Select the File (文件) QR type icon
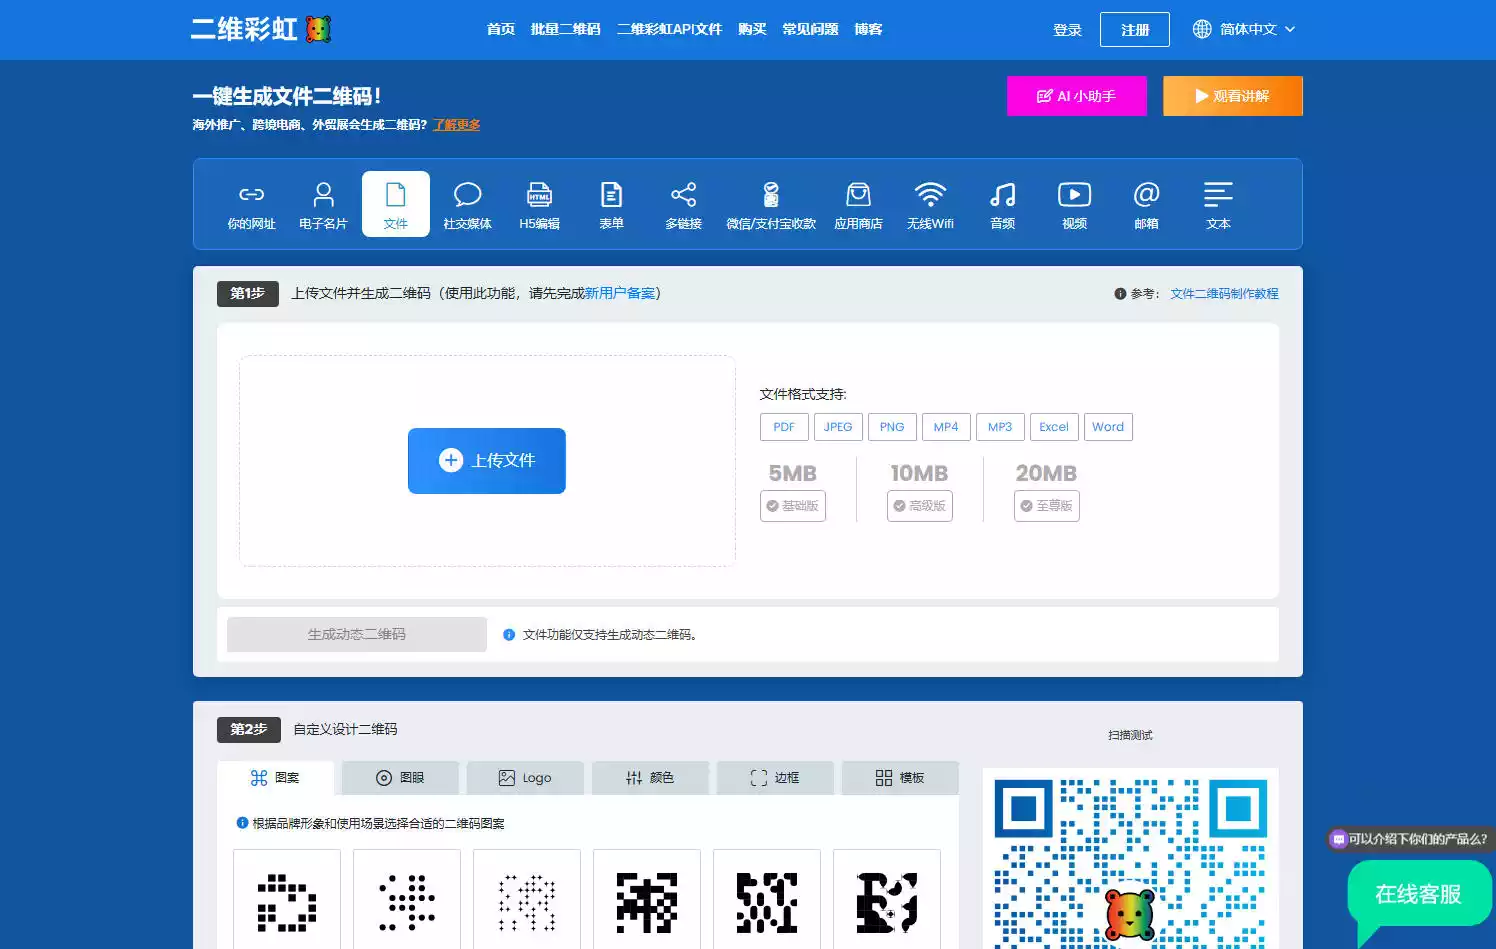1496x949 pixels. (396, 204)
